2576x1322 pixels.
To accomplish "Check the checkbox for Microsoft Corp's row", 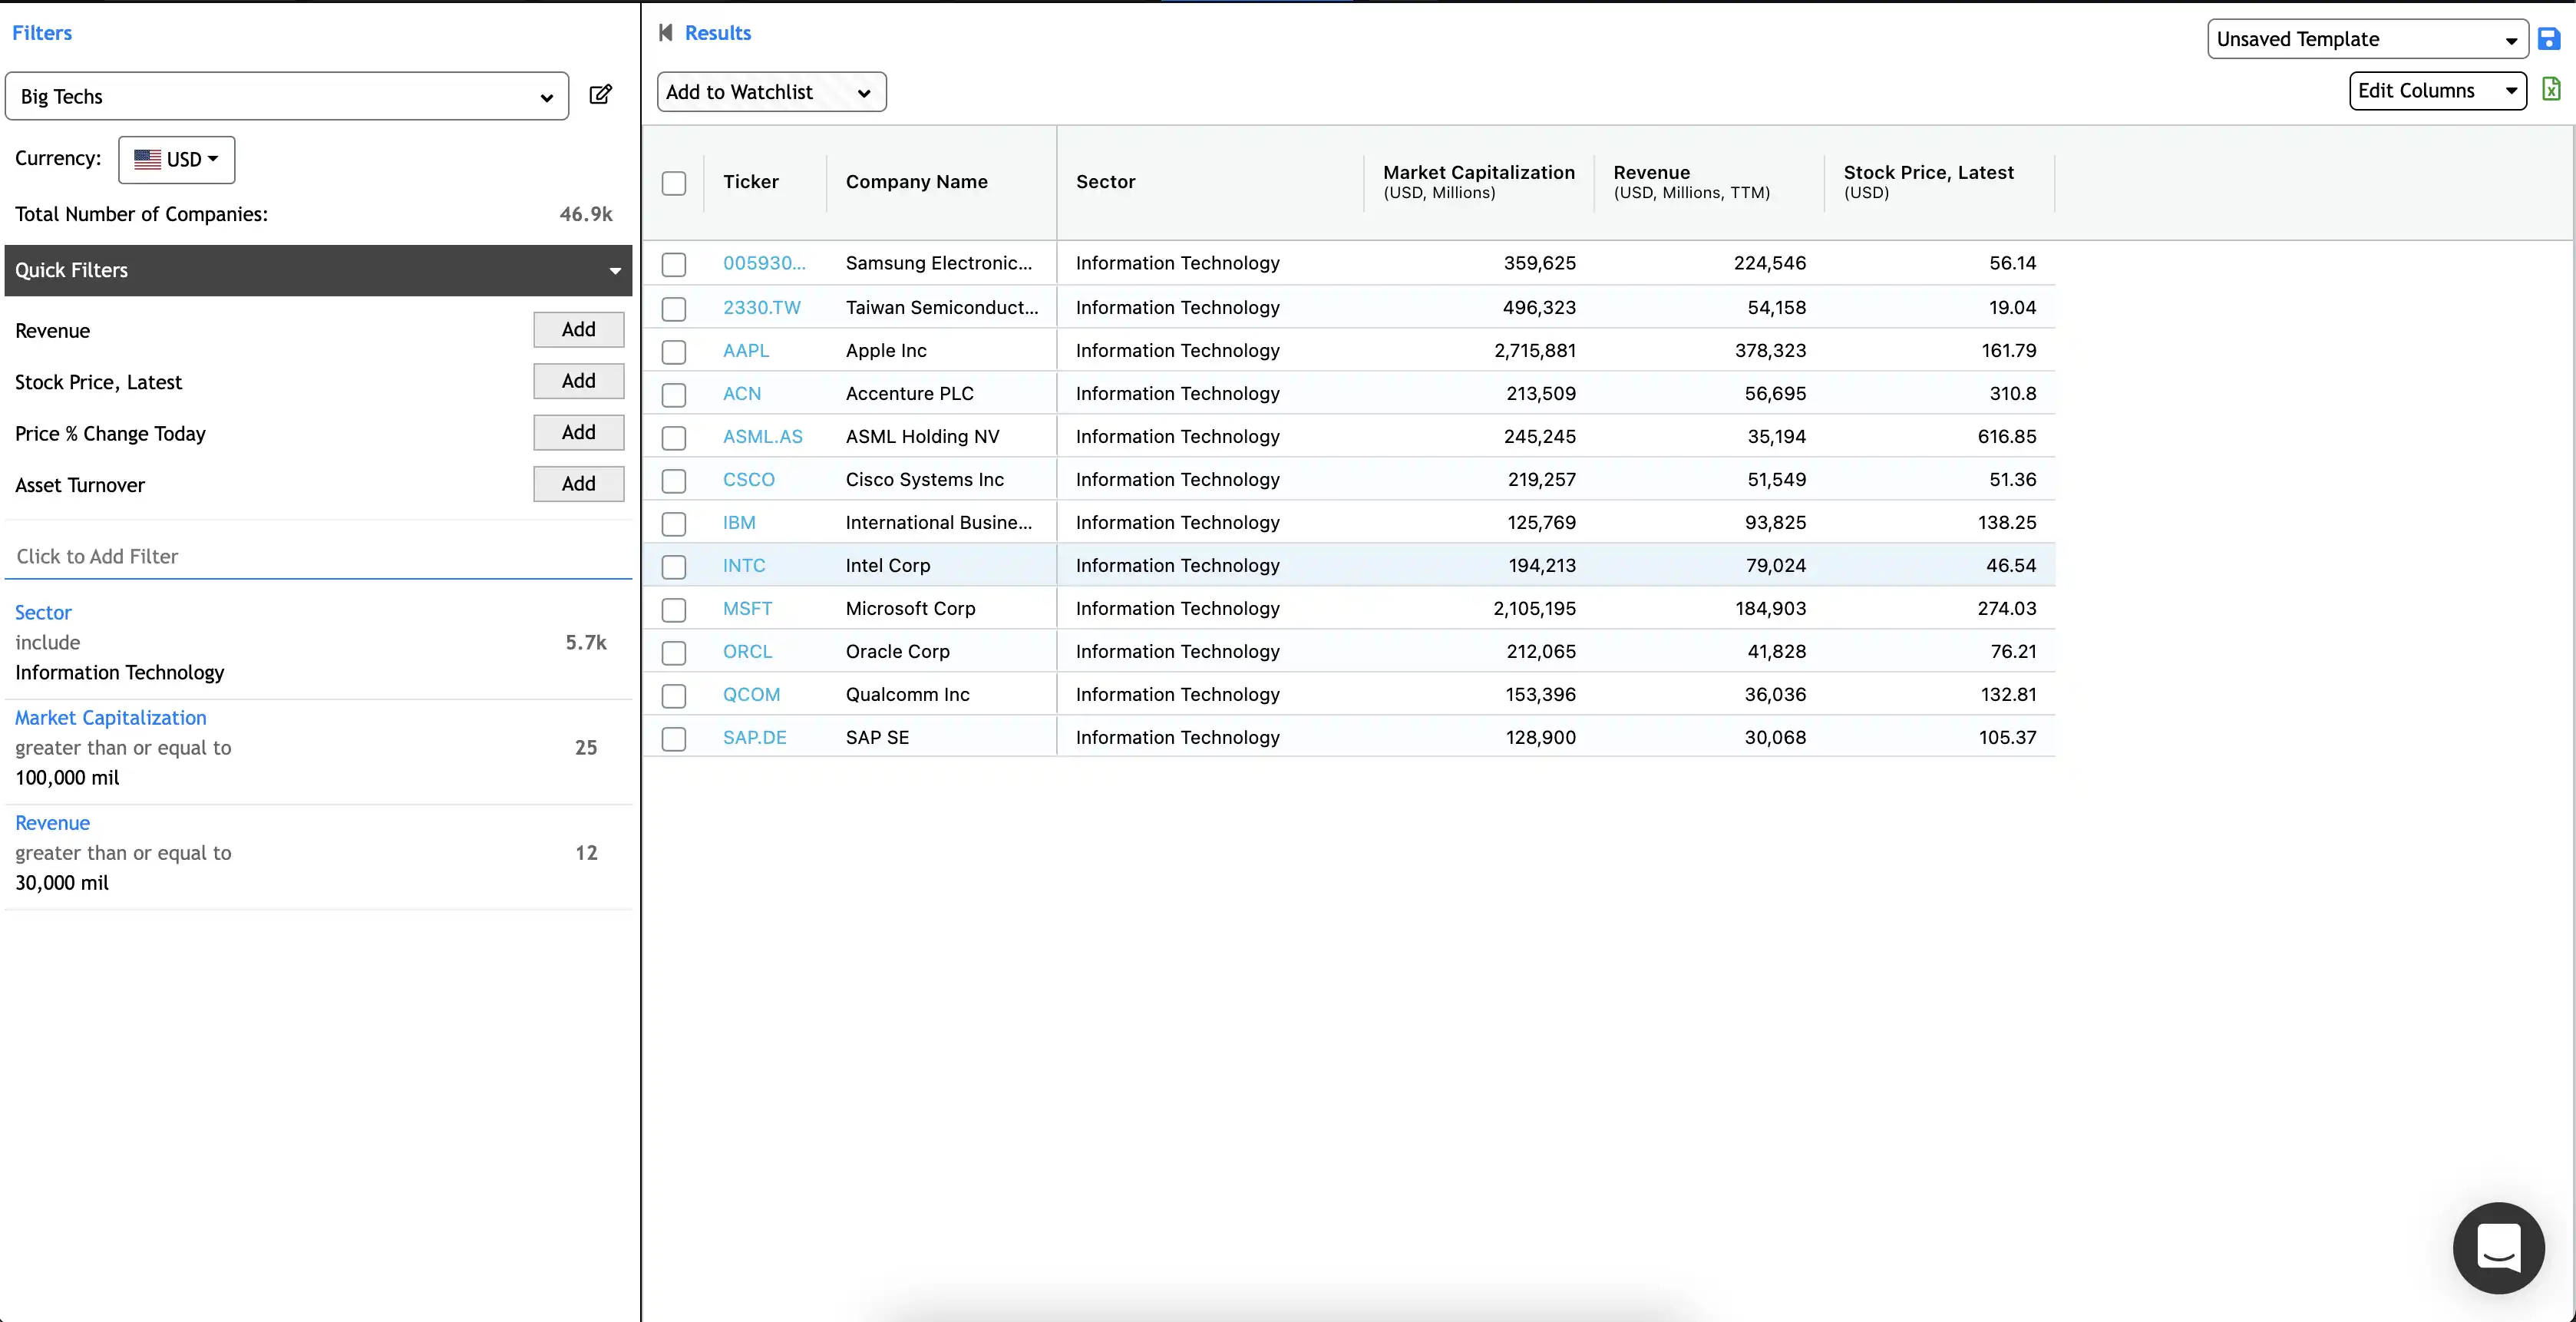I will [673, 610].
